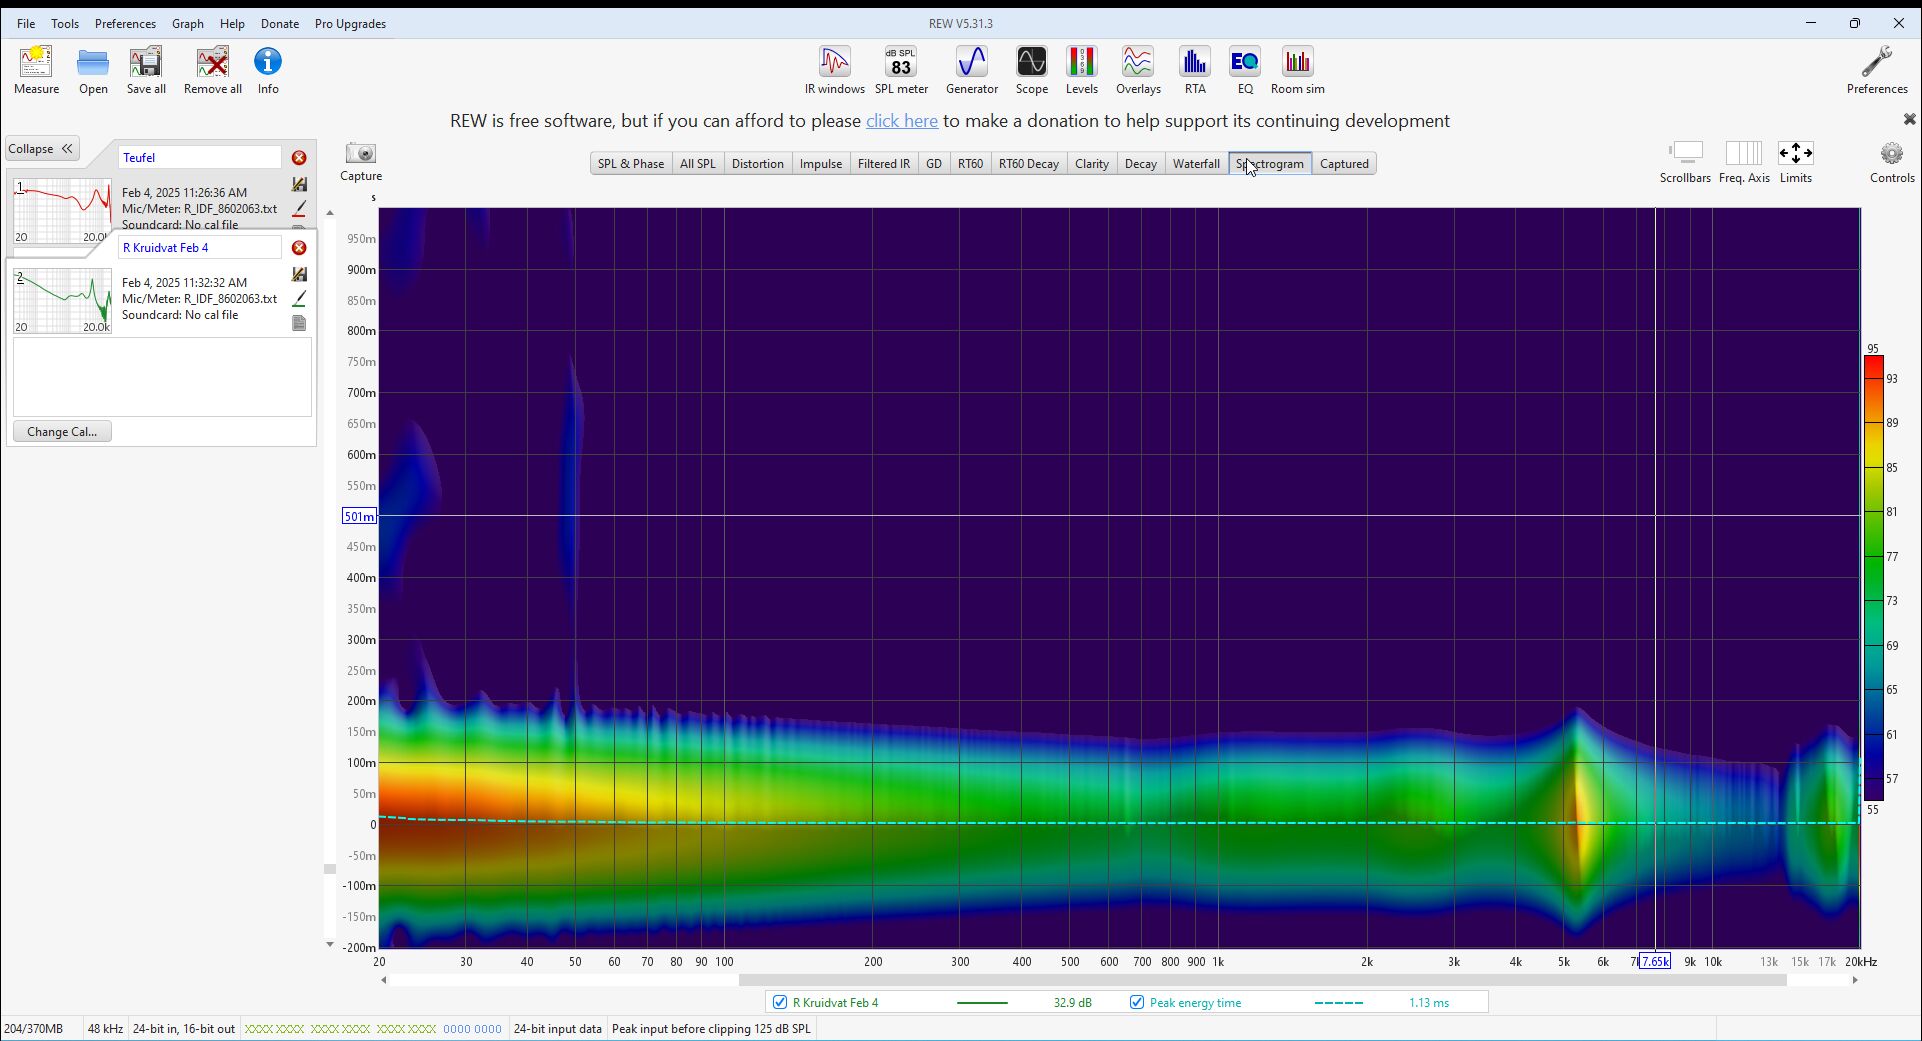Open the Levels meter icon

tap(1081, 70)
